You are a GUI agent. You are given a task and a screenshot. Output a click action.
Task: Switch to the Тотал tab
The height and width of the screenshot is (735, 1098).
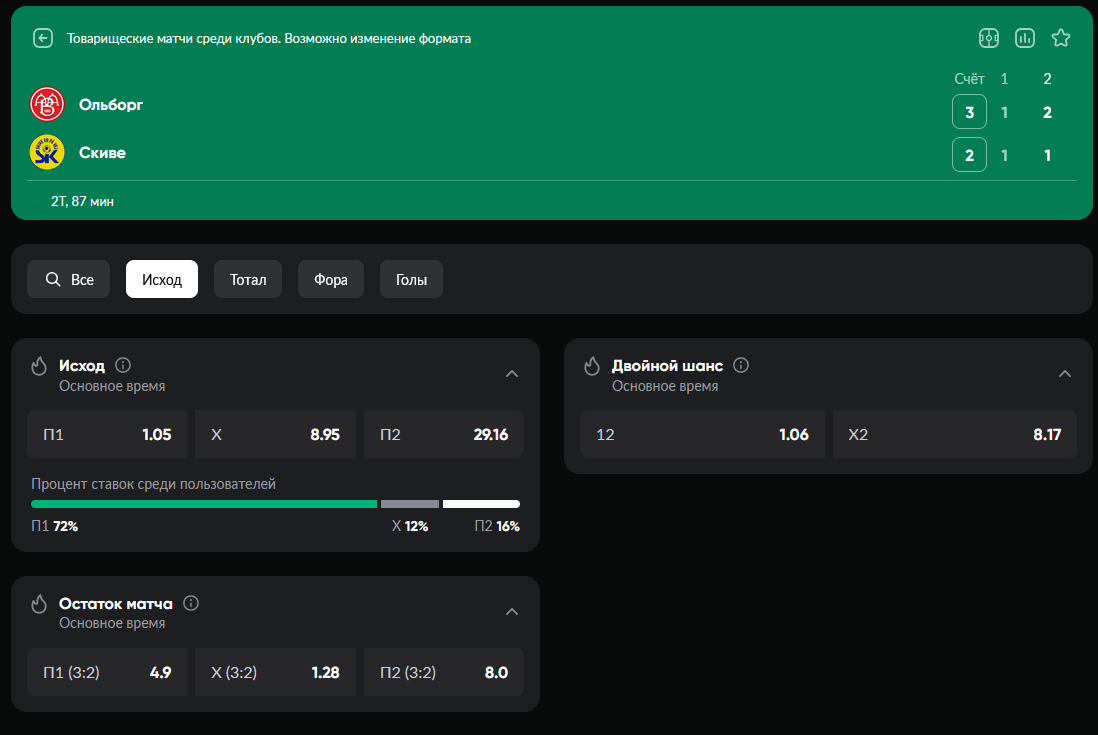[247, 279]
